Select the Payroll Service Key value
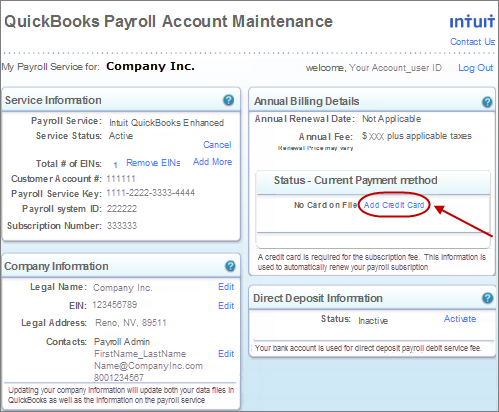 [151, 193]
